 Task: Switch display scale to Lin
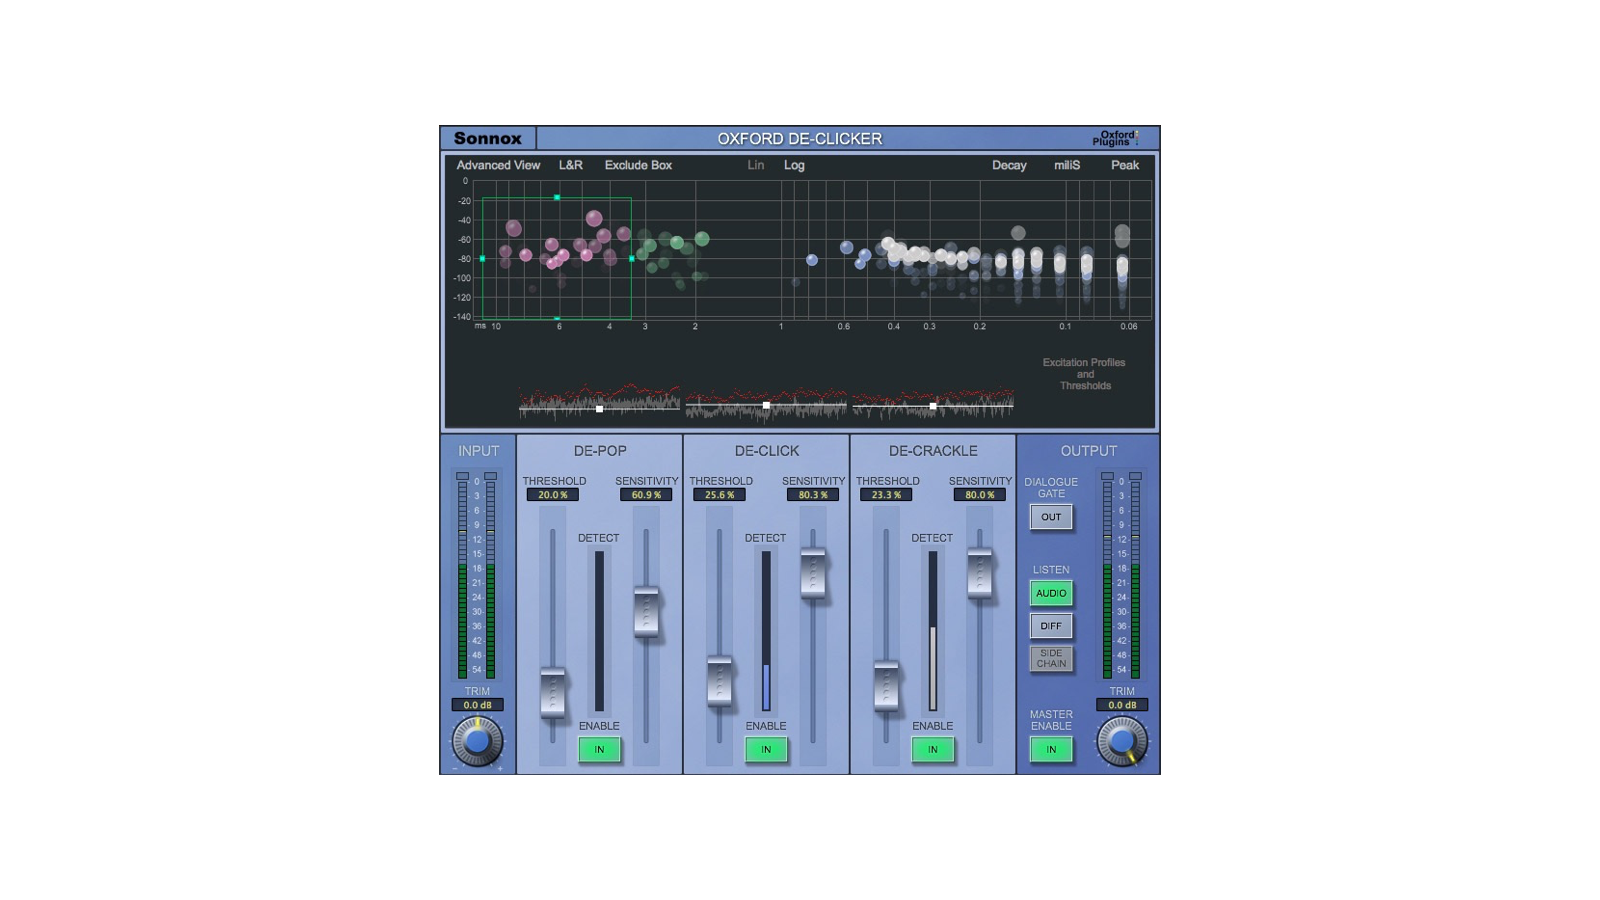point(756,165)
